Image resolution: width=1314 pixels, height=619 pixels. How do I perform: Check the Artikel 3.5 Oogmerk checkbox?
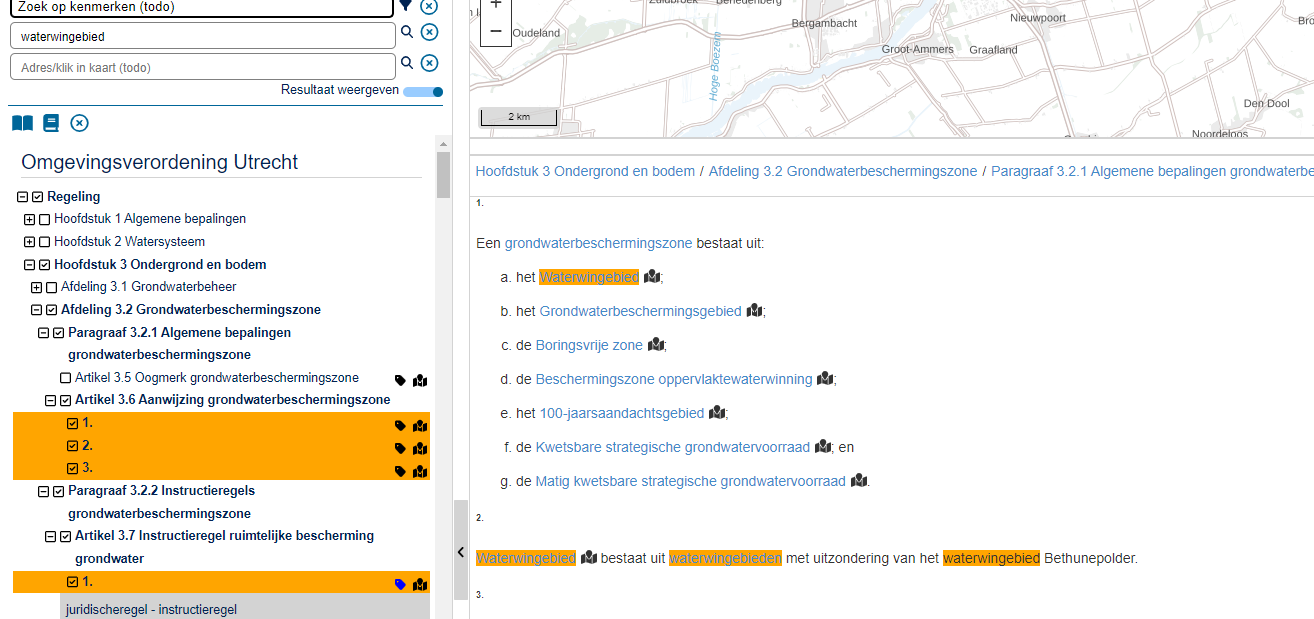pyautogui.click(x=65, y=378)
